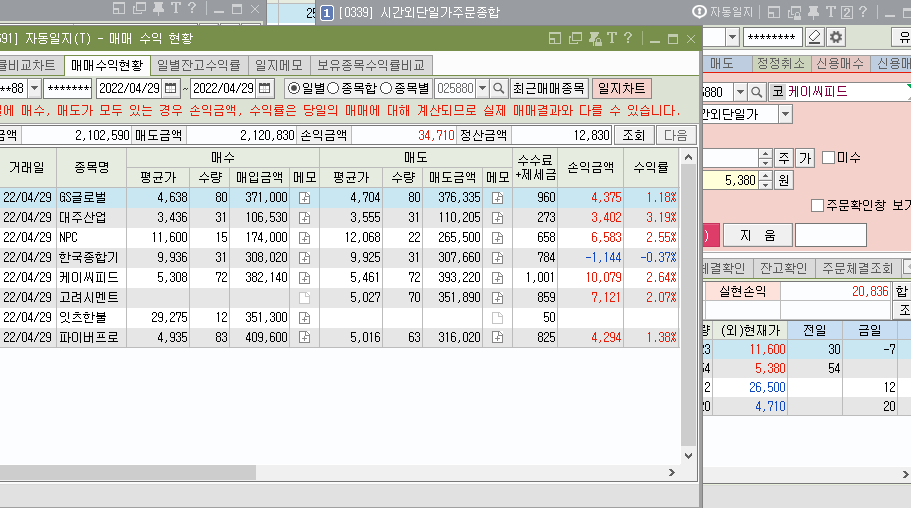Viewport: 911px width, 508px height.
Task: Click 일지차트 button
Action: [x=622, y=88]
